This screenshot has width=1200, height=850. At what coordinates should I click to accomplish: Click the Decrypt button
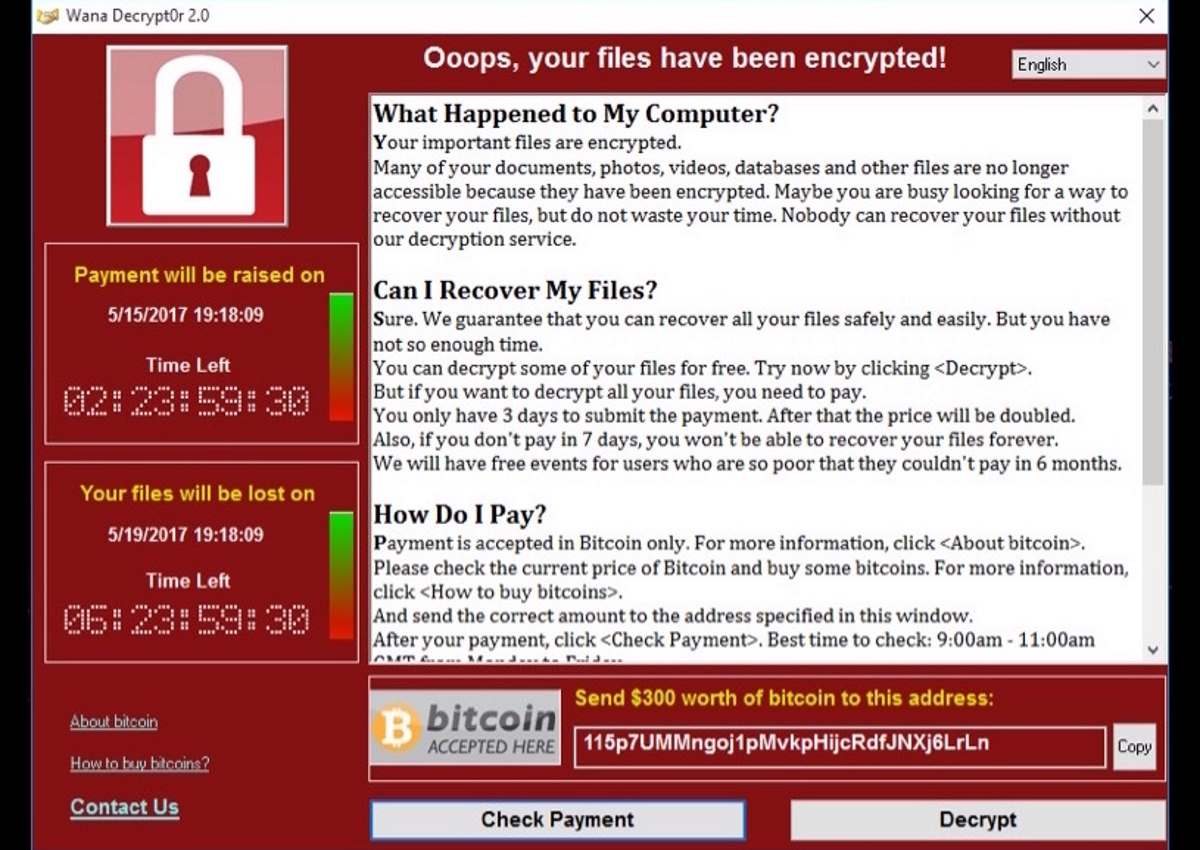point(978,820)
